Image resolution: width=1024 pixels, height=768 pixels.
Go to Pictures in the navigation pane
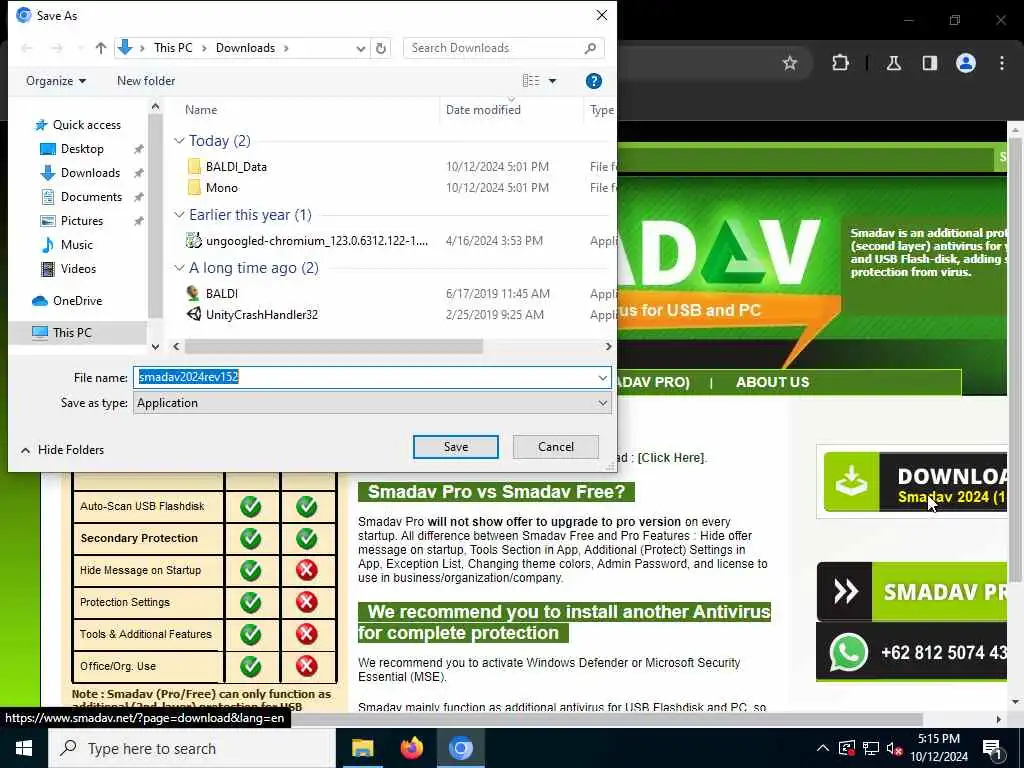[x=82, y=221]
